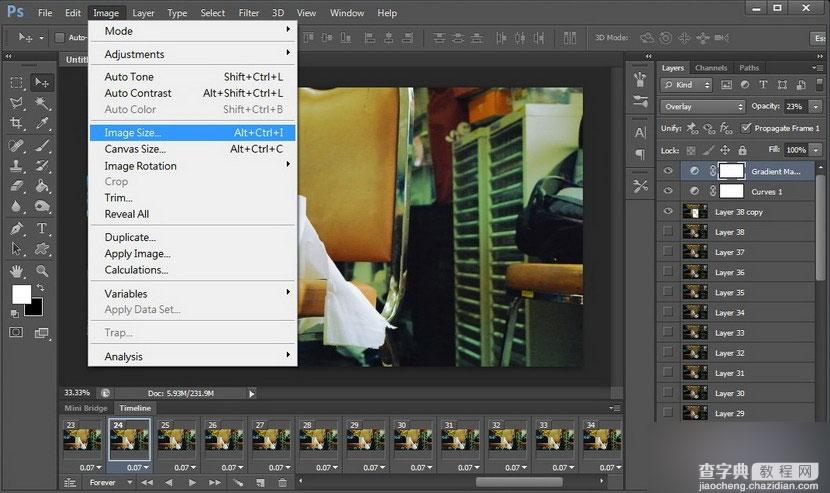830x493 pixels.
Task: Select the Rectangular Marquee tool
Action: point(16,82)
